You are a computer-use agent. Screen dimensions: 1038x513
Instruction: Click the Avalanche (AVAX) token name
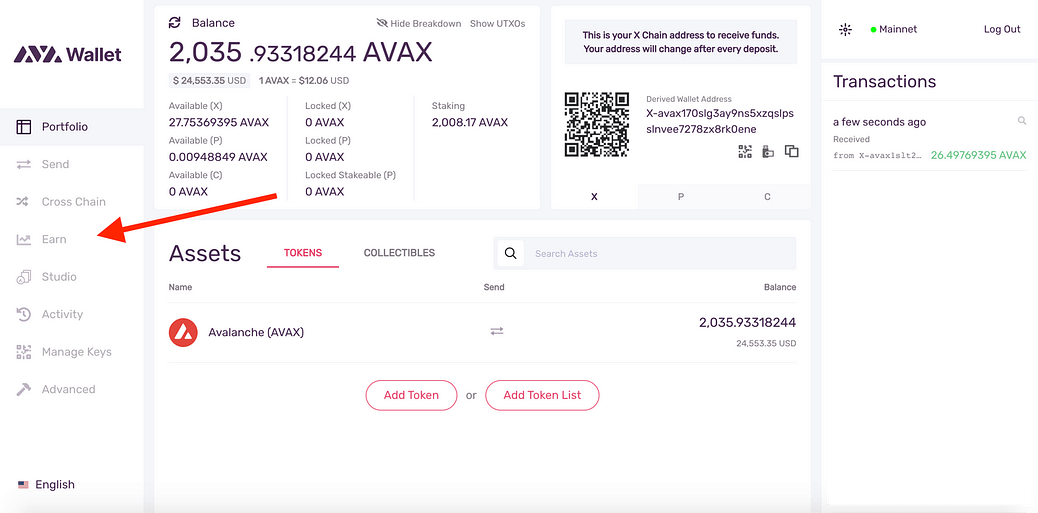256,332
